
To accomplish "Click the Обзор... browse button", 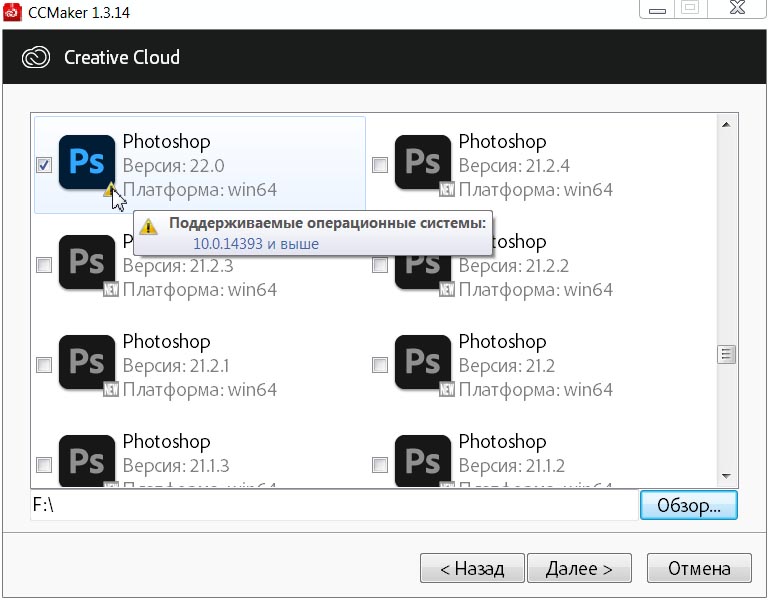I will point(689,505).
